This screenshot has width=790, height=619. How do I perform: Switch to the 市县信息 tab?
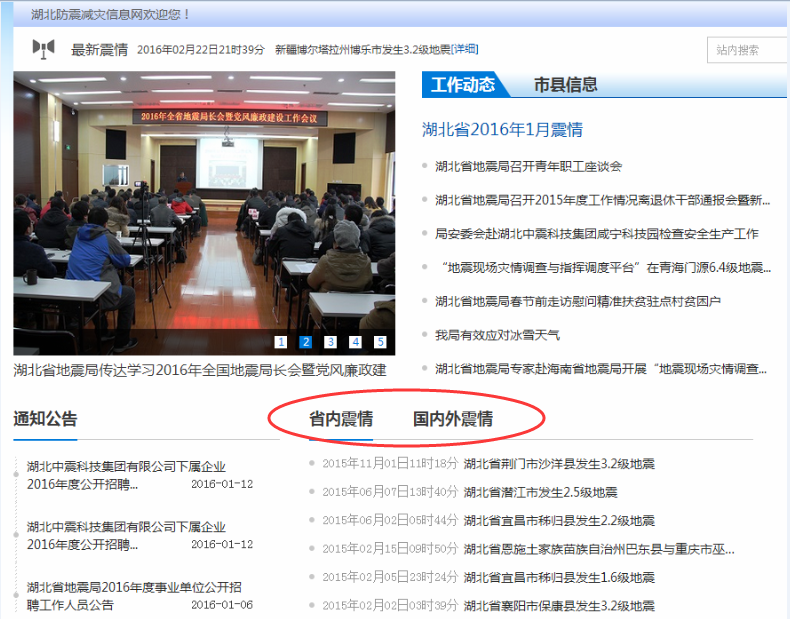point(565,84)
